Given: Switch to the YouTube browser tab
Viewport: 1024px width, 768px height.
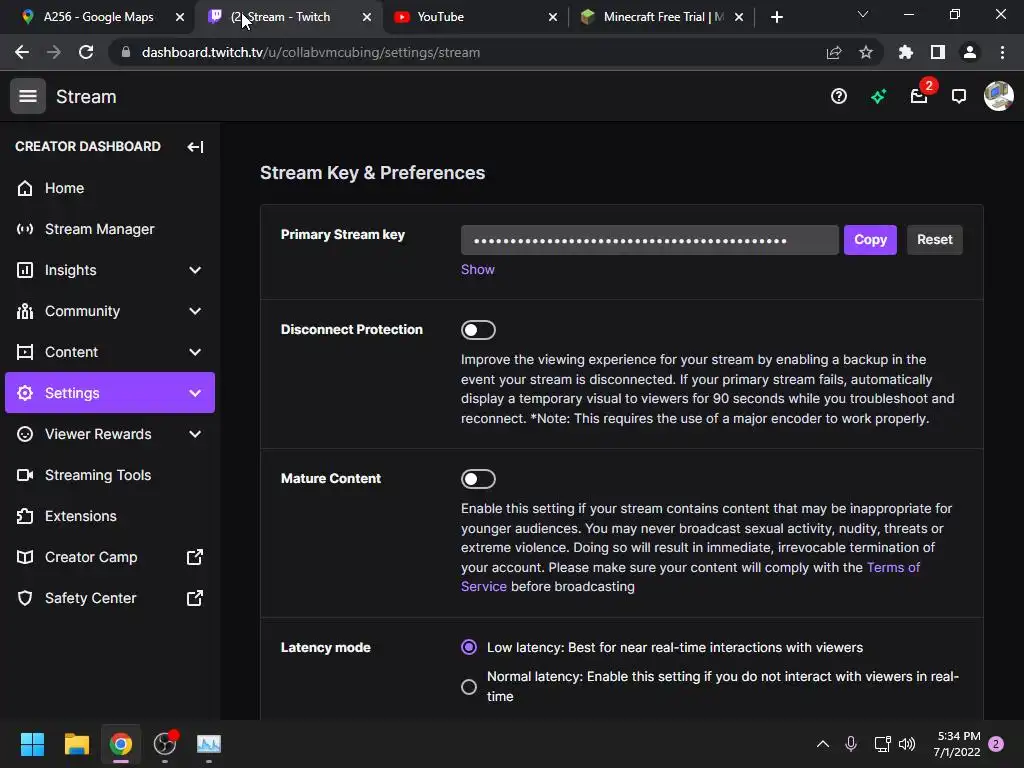Looking at the screenshot, I should (x=441, y=17).
